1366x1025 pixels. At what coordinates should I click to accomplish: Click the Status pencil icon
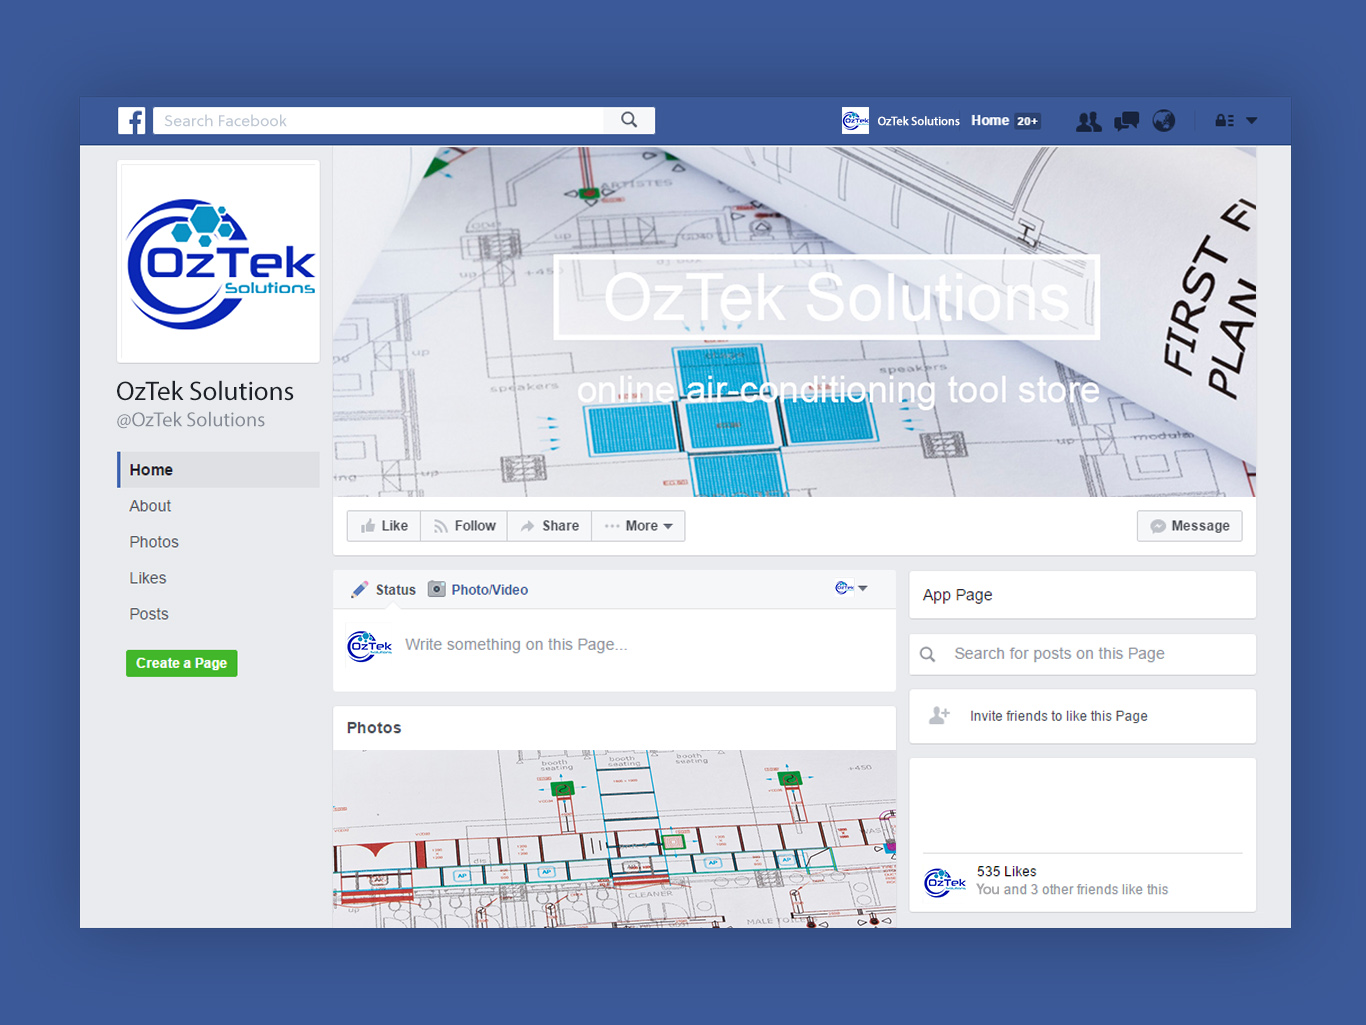point(360,589)
